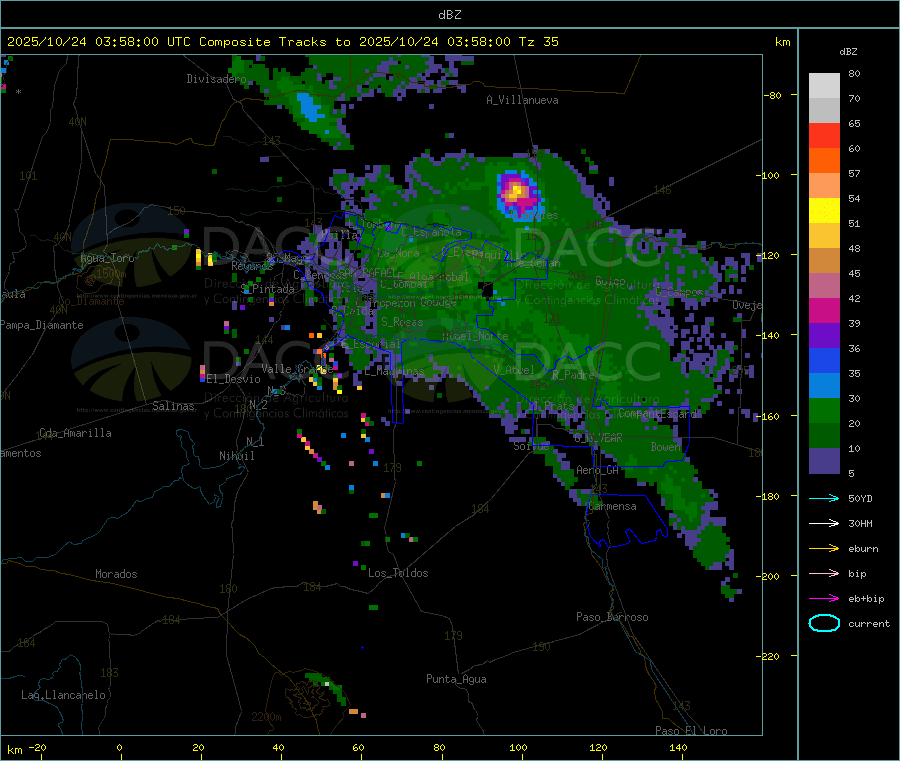Image resolution: width=900 pixels, height=761 pixels.
Task: Click the 'A_Villanueva' map label
Action: (x=522, y=100)
